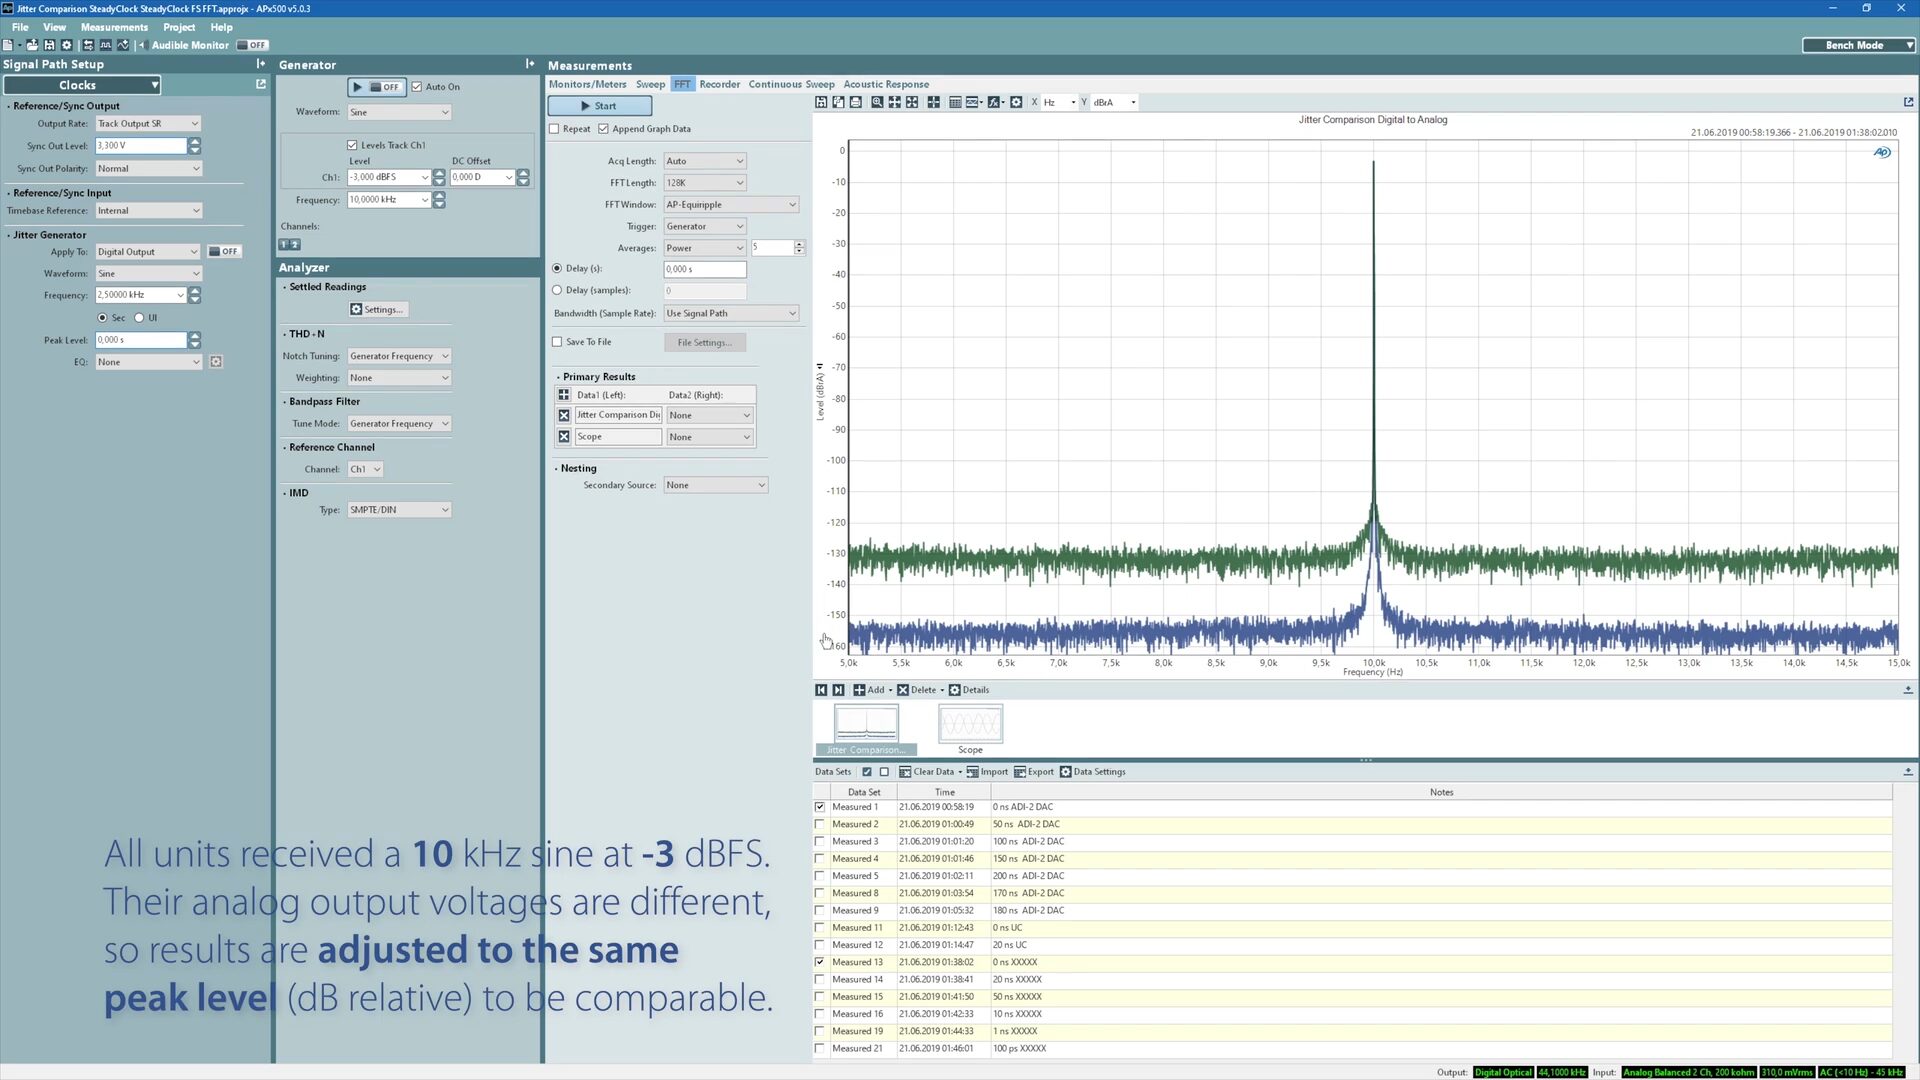Click the graph zoom magnifier icon
Image resolution: width=1920 pixels, height=1080 pixels.
877,102
